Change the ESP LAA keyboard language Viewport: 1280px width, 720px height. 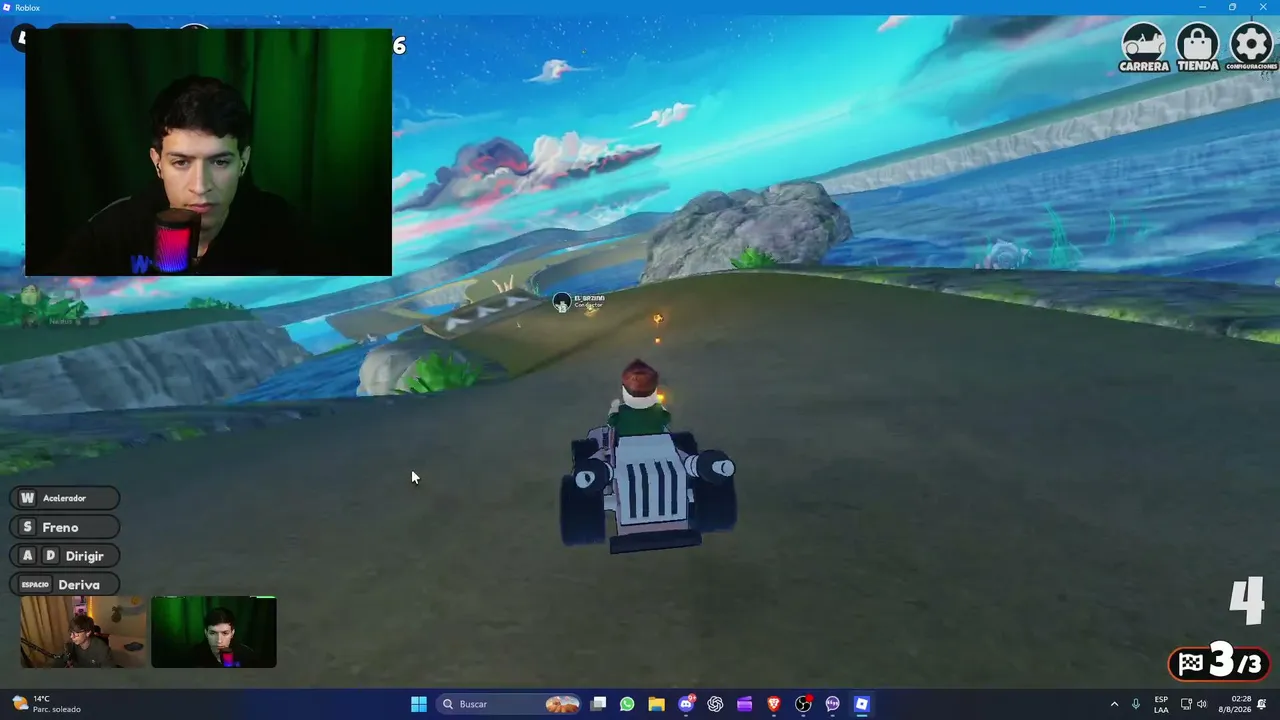coord(1161,704)
